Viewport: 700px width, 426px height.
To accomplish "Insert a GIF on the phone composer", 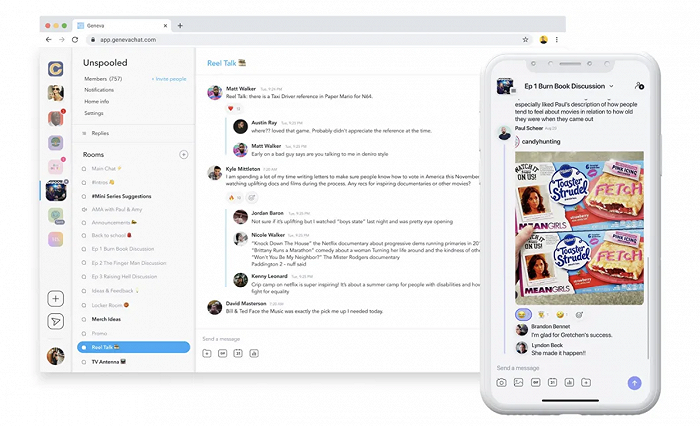I will click(x=535, y=383).
